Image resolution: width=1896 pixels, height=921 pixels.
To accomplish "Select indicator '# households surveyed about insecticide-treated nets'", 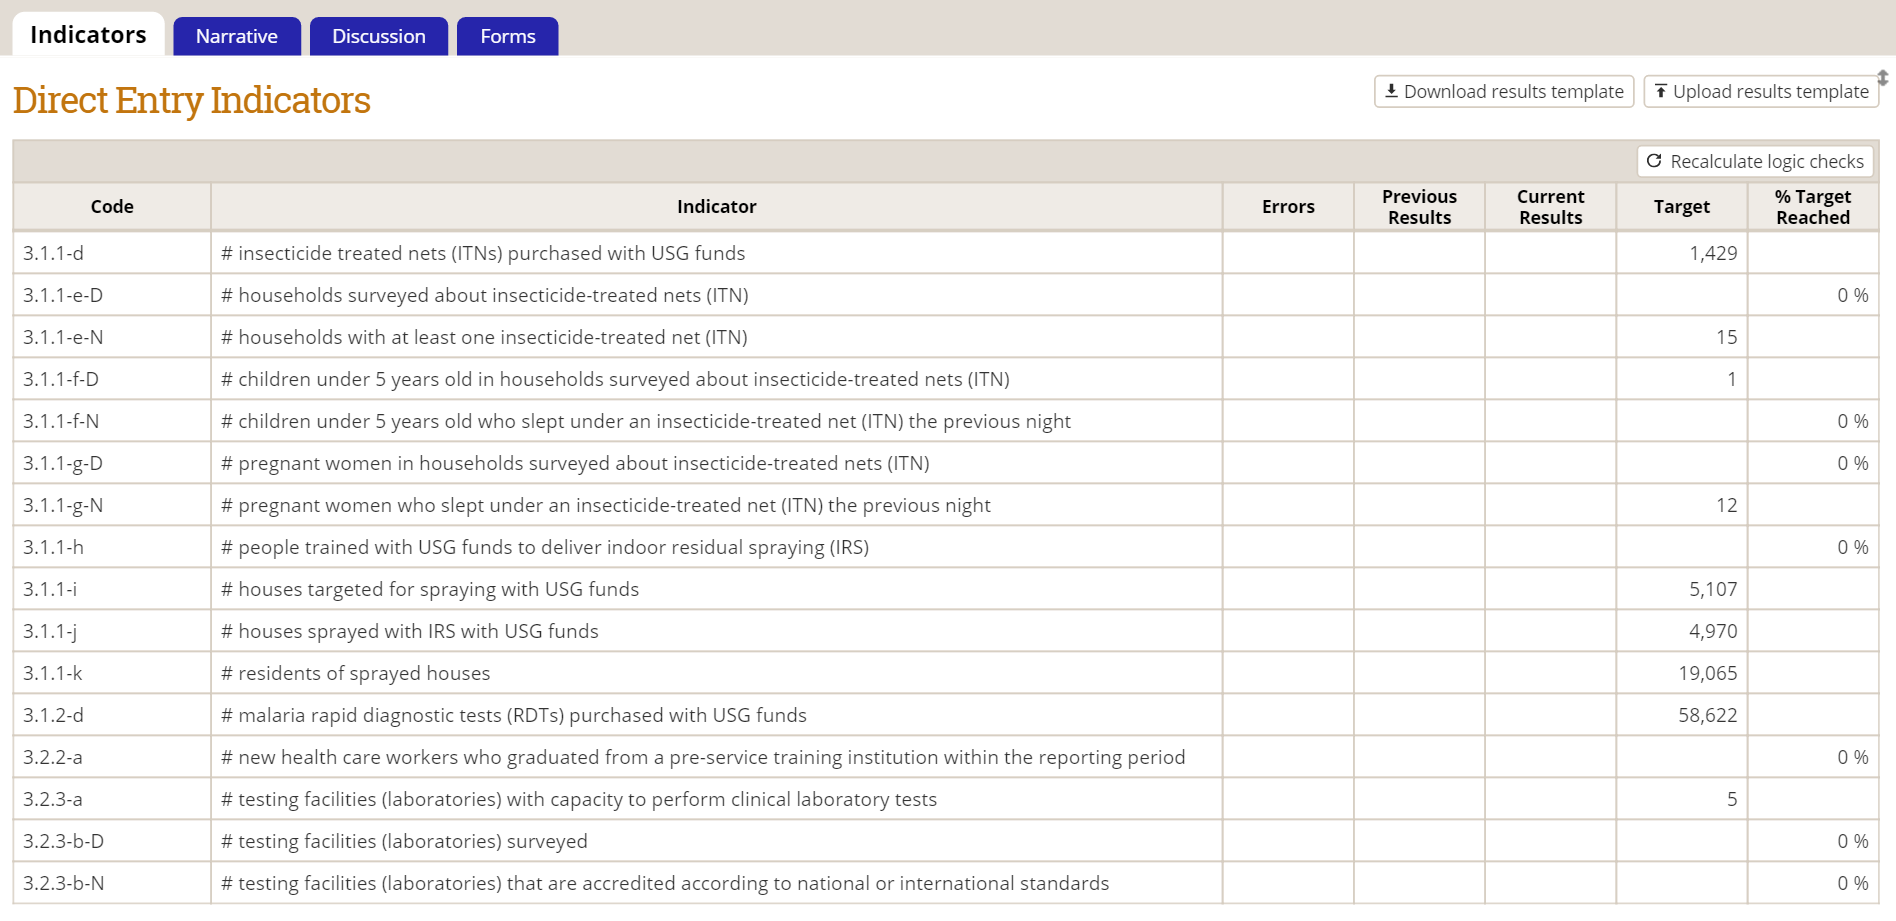I will 485,295.
